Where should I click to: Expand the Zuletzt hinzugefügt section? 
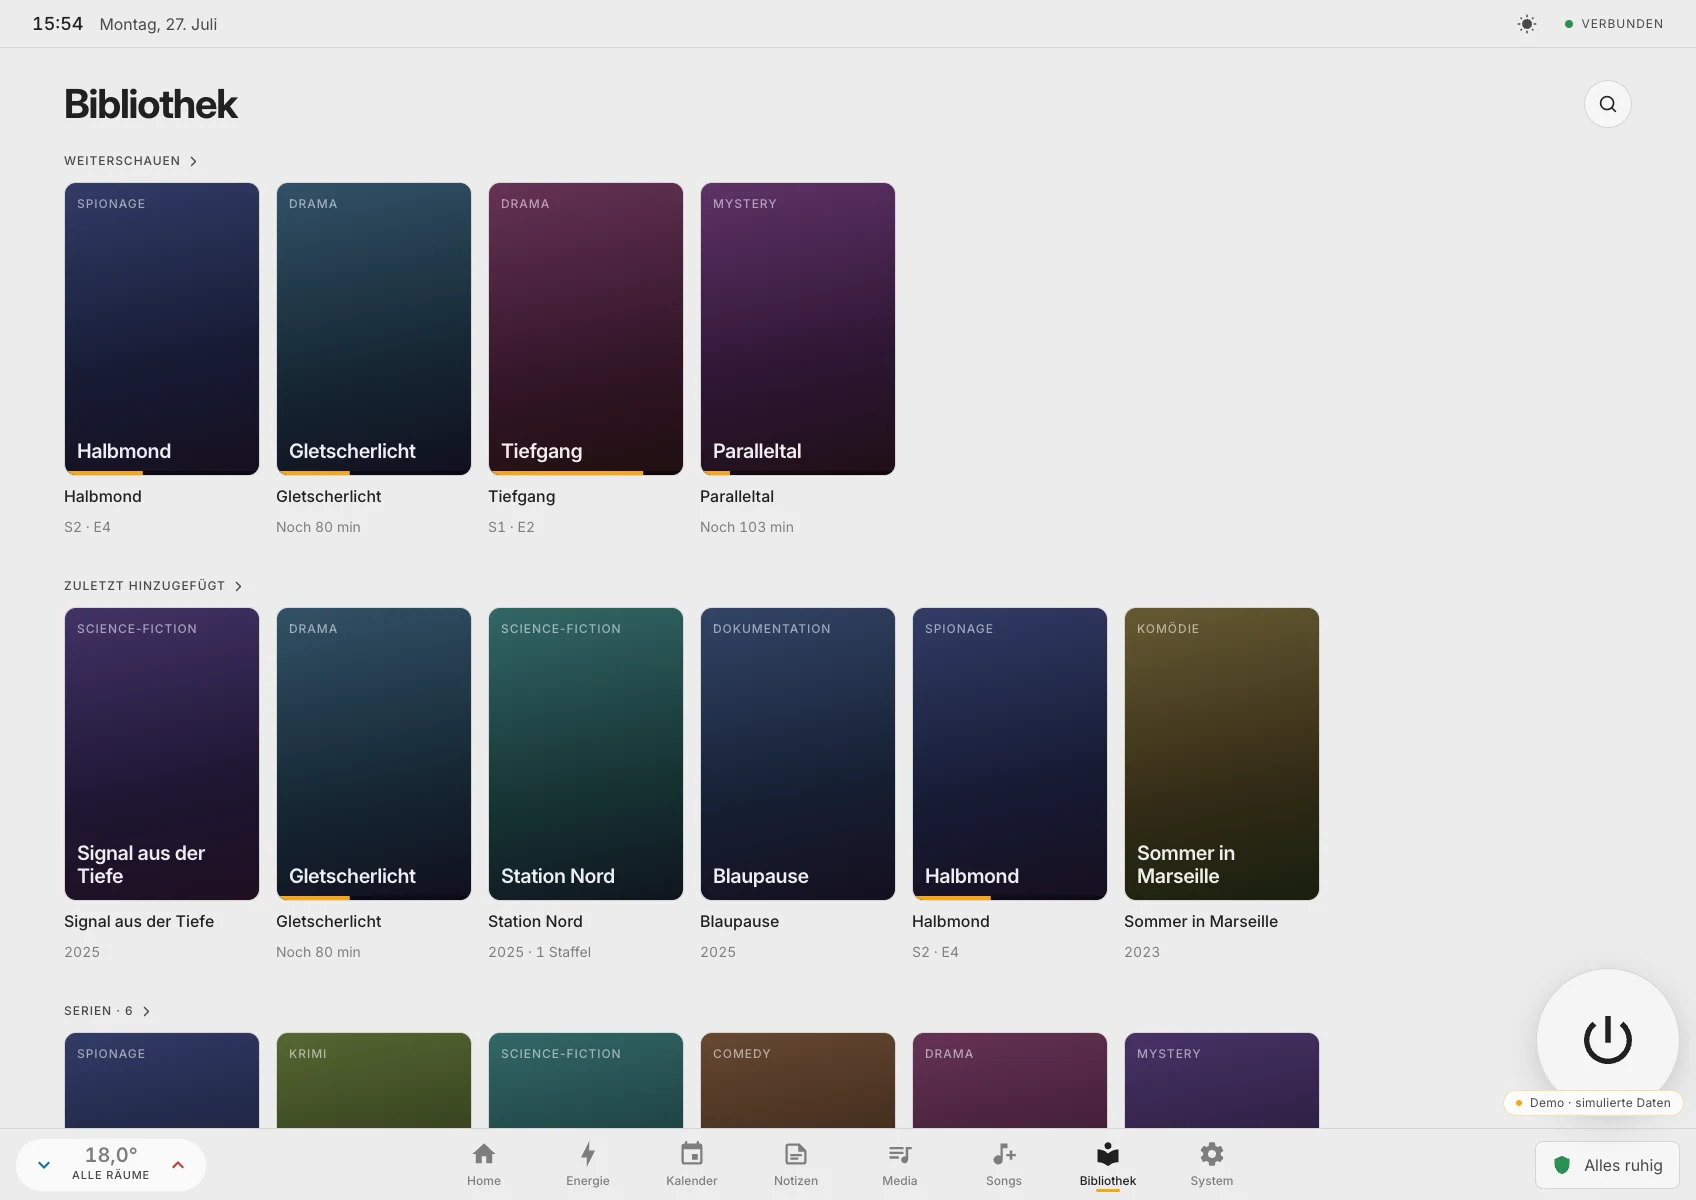tap(153, 586)
